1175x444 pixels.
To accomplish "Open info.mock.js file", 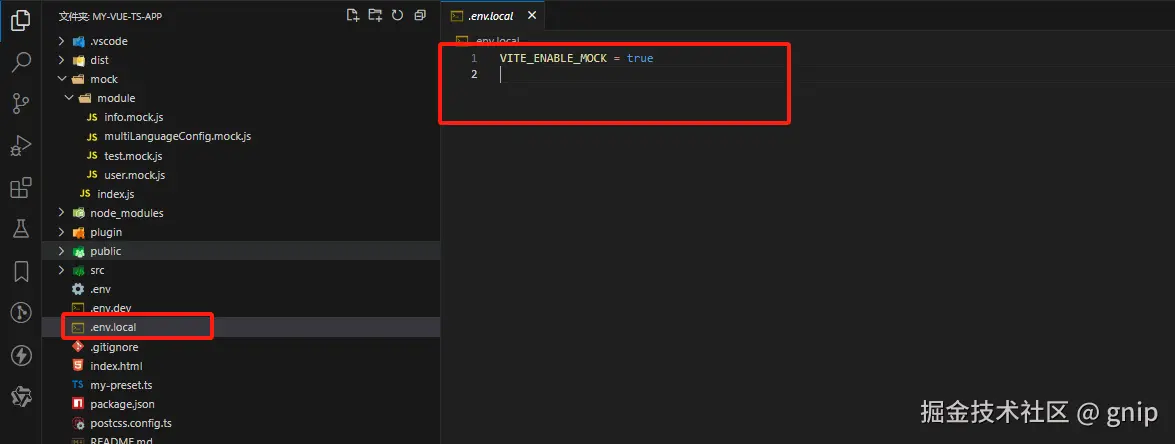I will (x=241, y=117).
